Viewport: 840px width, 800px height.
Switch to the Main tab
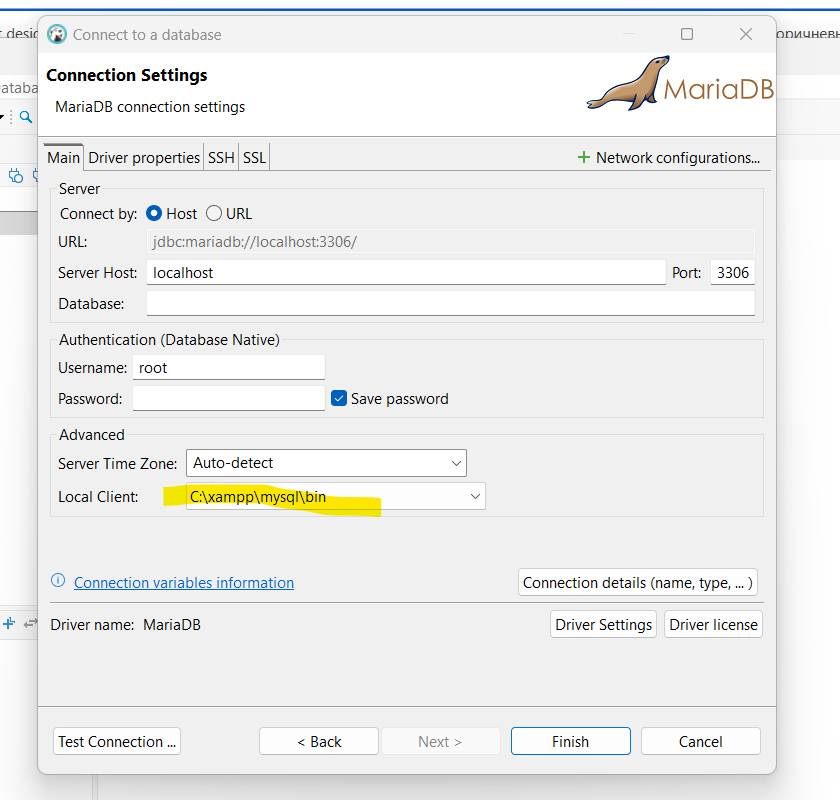click(63, 158)
